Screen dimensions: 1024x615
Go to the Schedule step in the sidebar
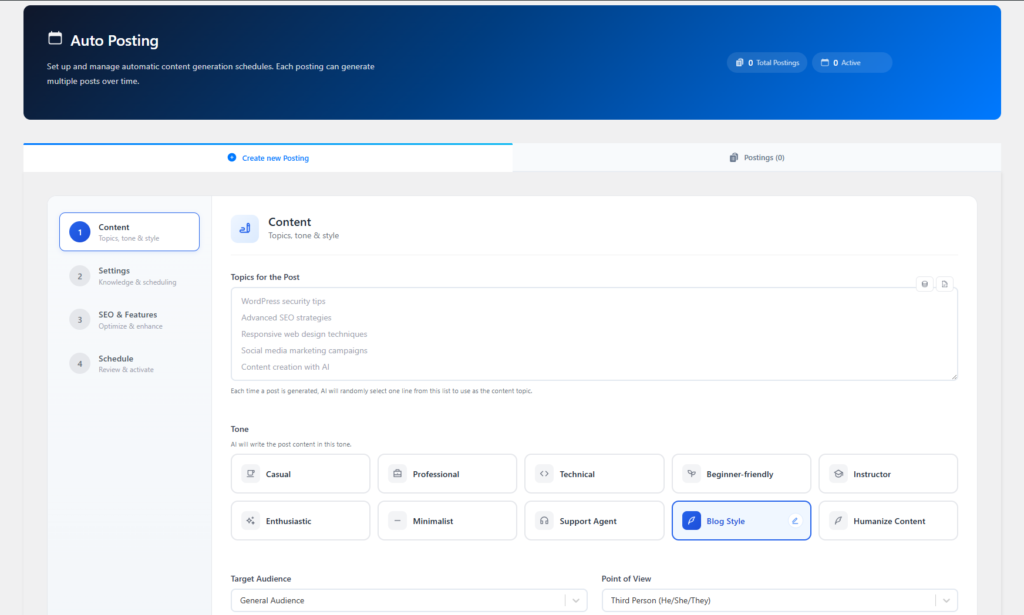(130, 363)
